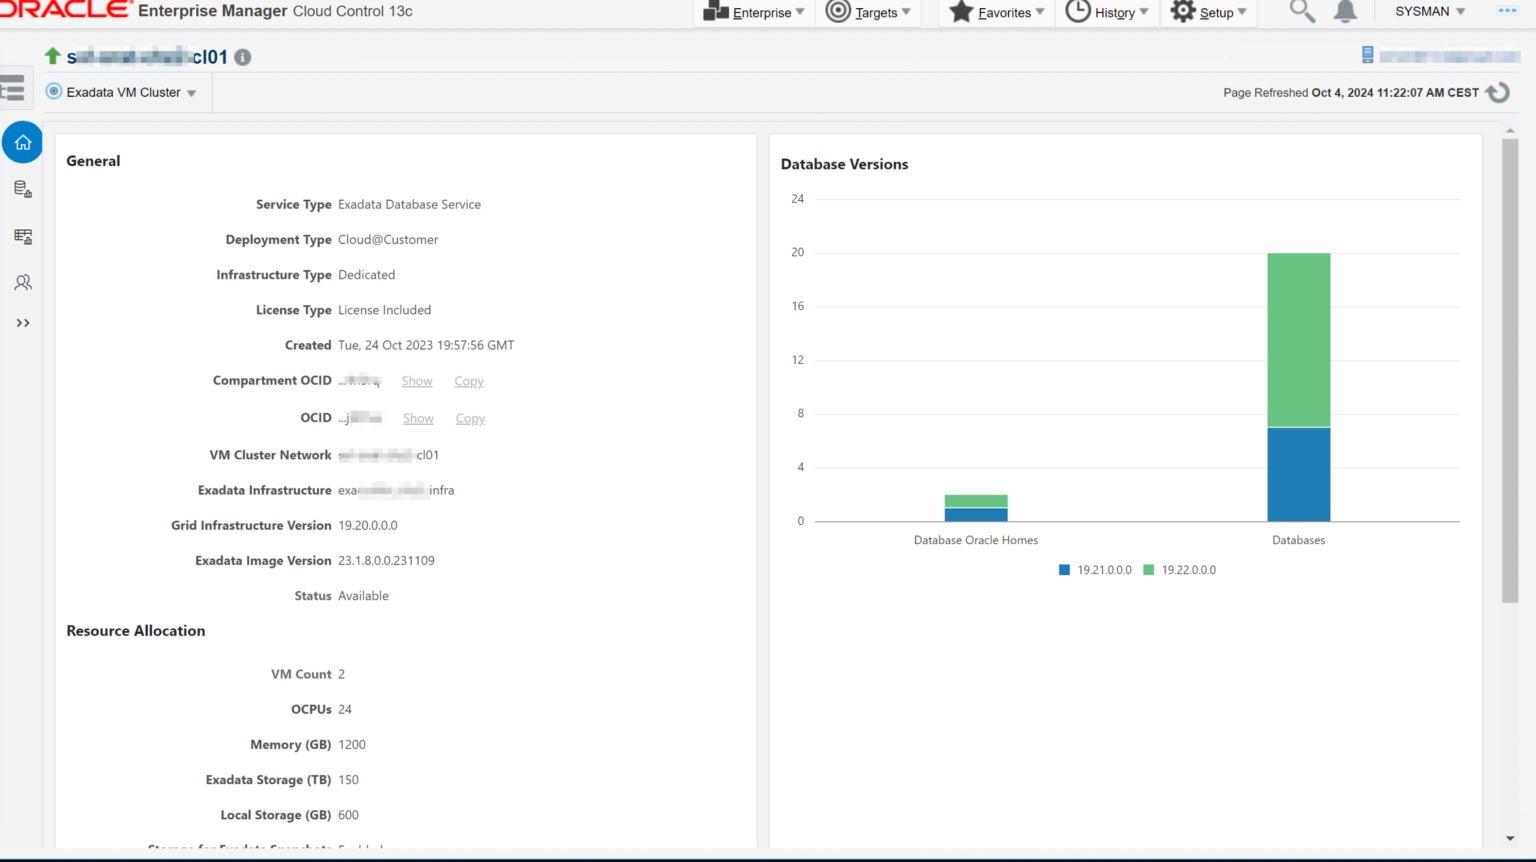Toggle the 19.21.0.0.0 legend swatch
This screenshot has height=862, width=1536.
(1064, 570)
